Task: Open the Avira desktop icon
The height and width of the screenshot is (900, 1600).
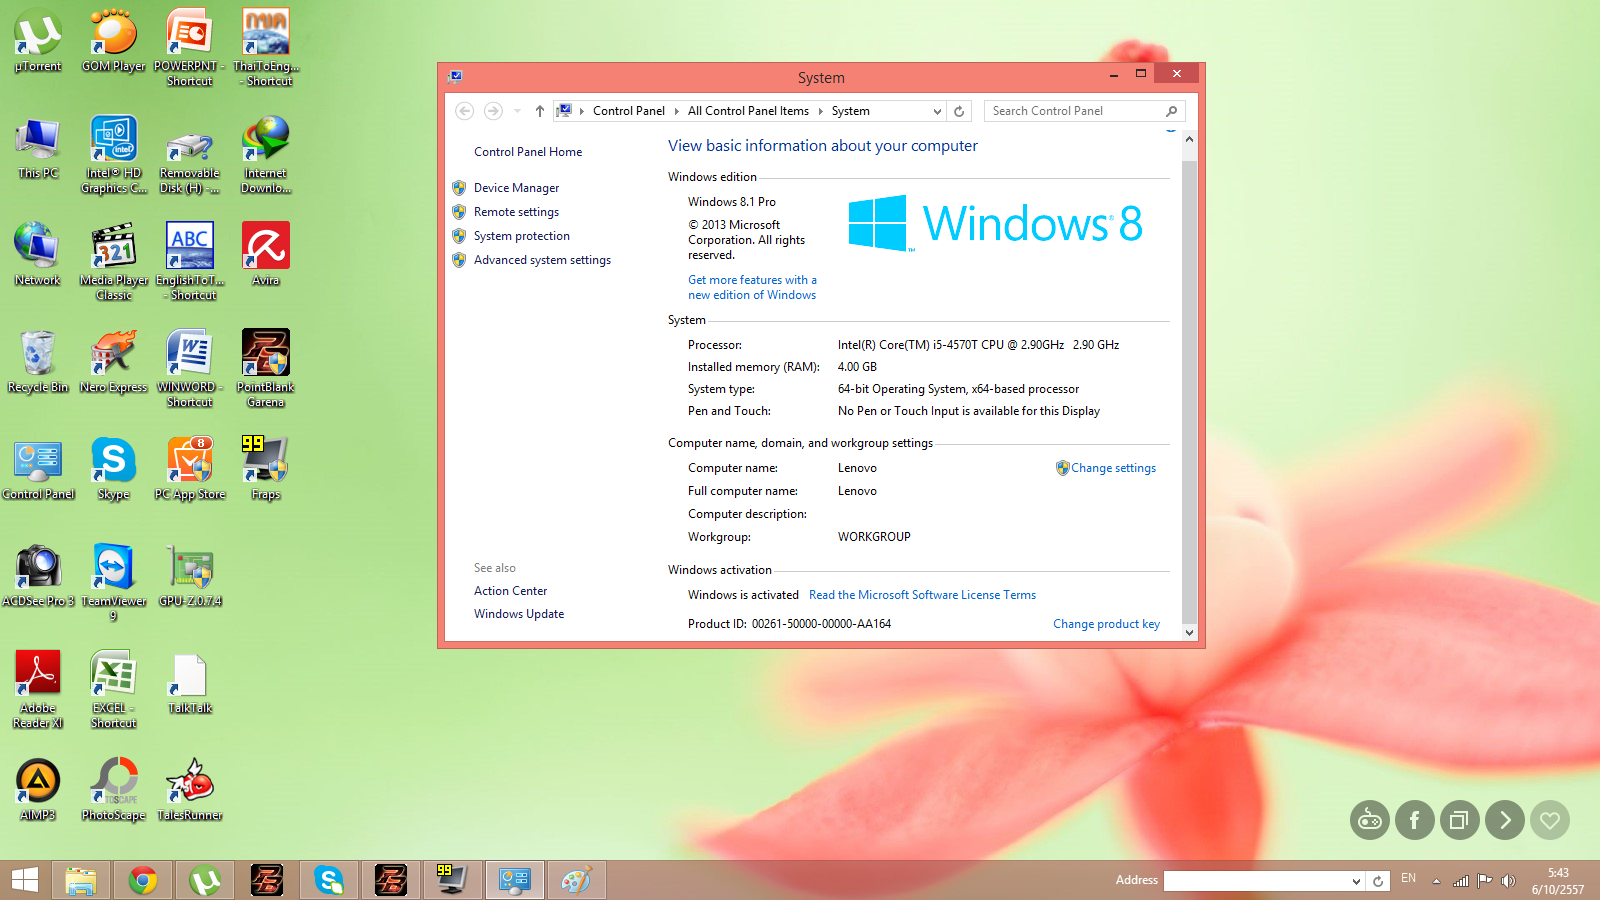Action: coord(266,253)
